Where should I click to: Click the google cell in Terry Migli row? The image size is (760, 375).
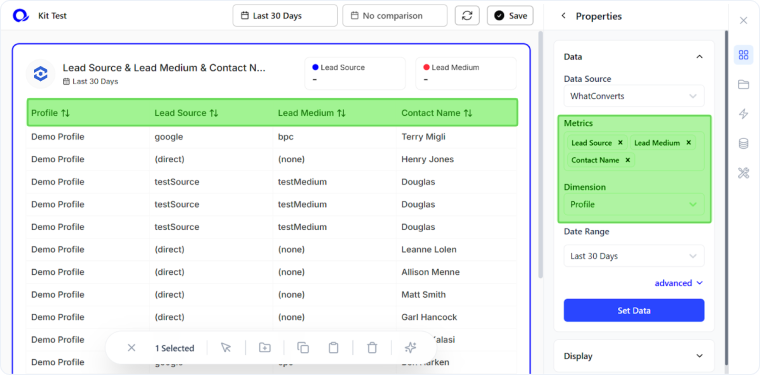coord(169,137)
